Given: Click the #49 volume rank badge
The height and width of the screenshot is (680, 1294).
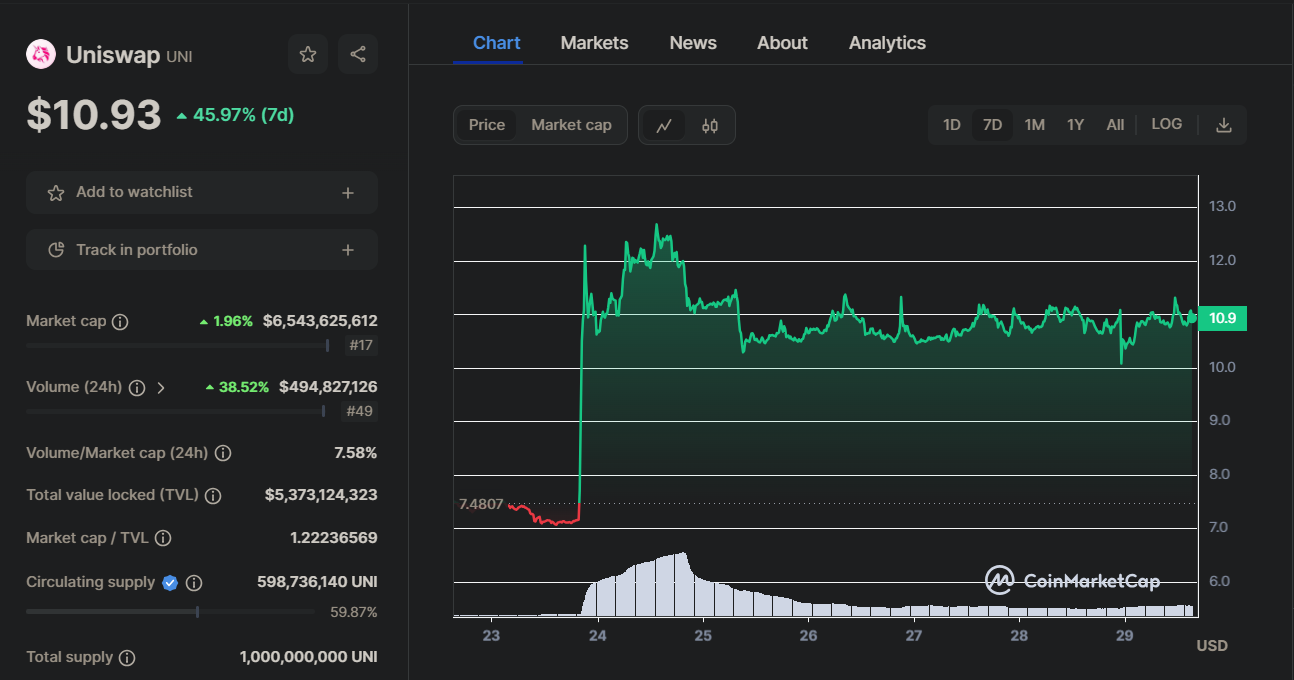Looking at the screenshot, I should 361,411.
